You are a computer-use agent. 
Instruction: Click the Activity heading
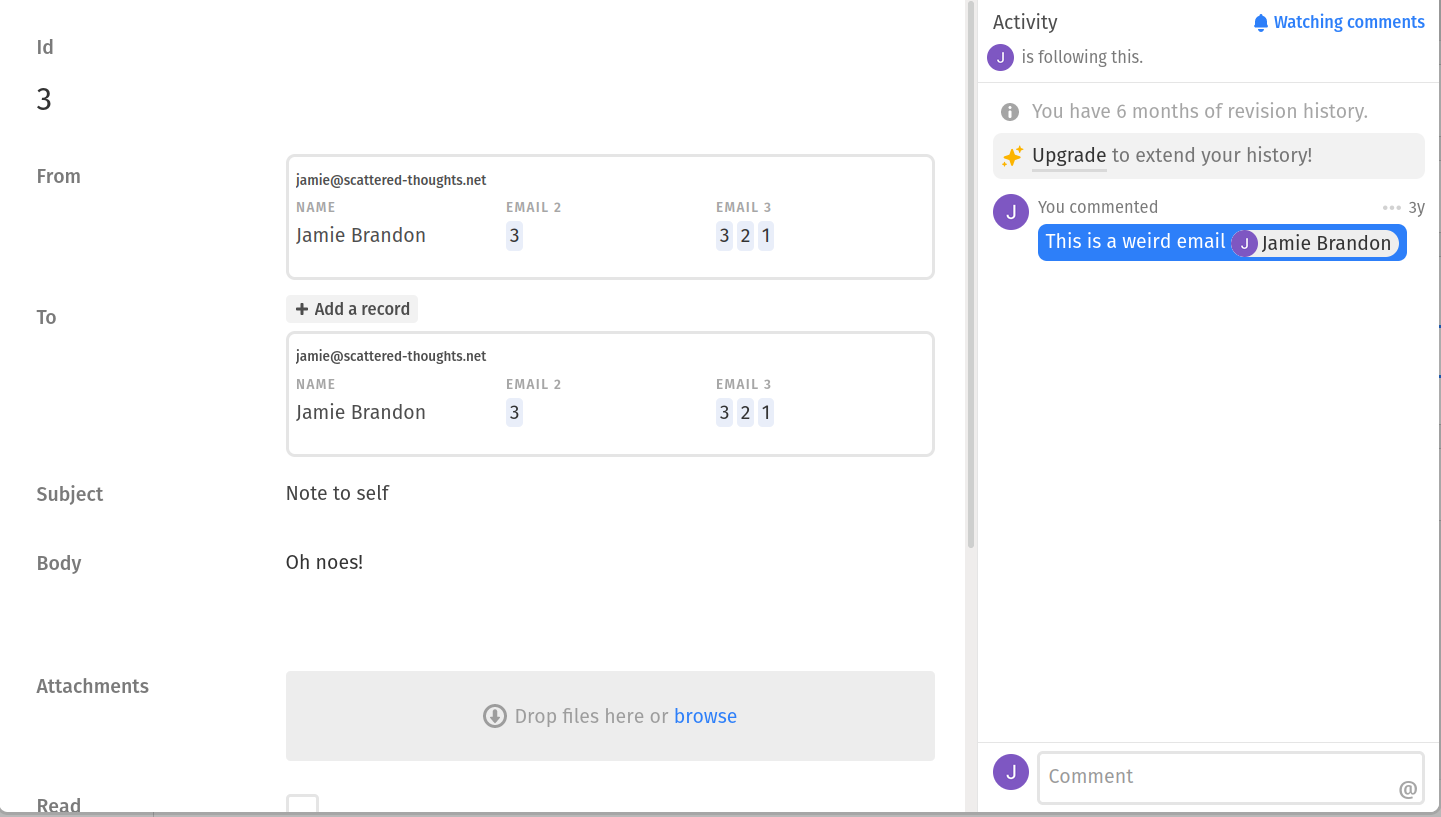click(1025, 22)
